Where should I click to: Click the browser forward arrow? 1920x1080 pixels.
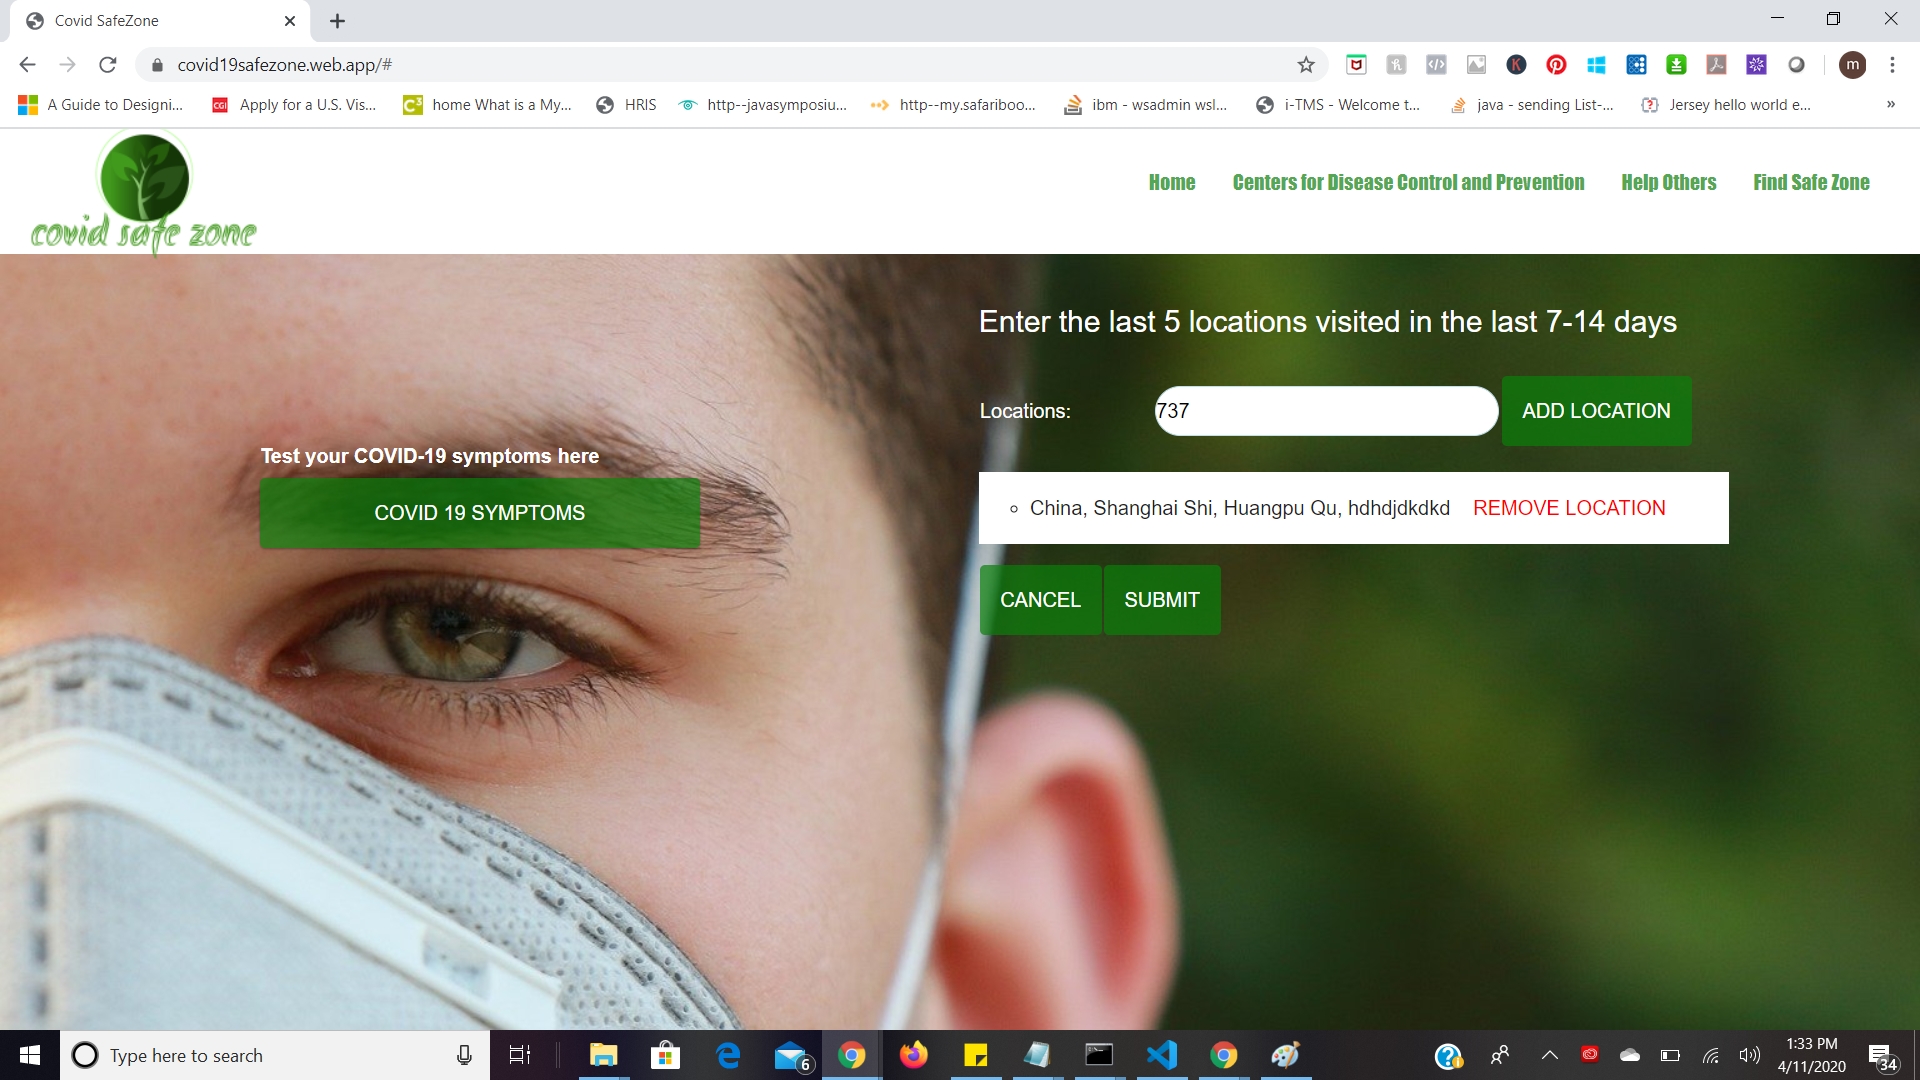[x=67, y=65]
